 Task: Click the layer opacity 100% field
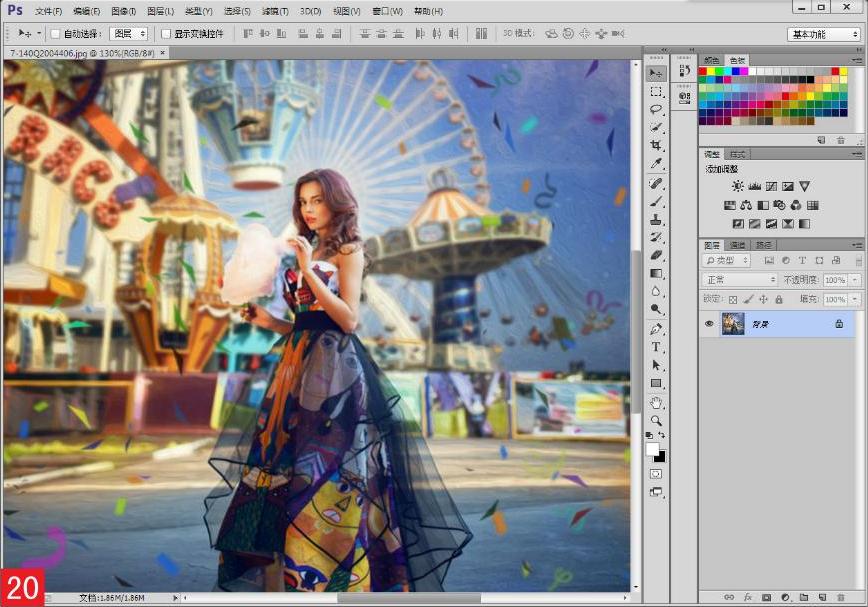click(835, 280)
